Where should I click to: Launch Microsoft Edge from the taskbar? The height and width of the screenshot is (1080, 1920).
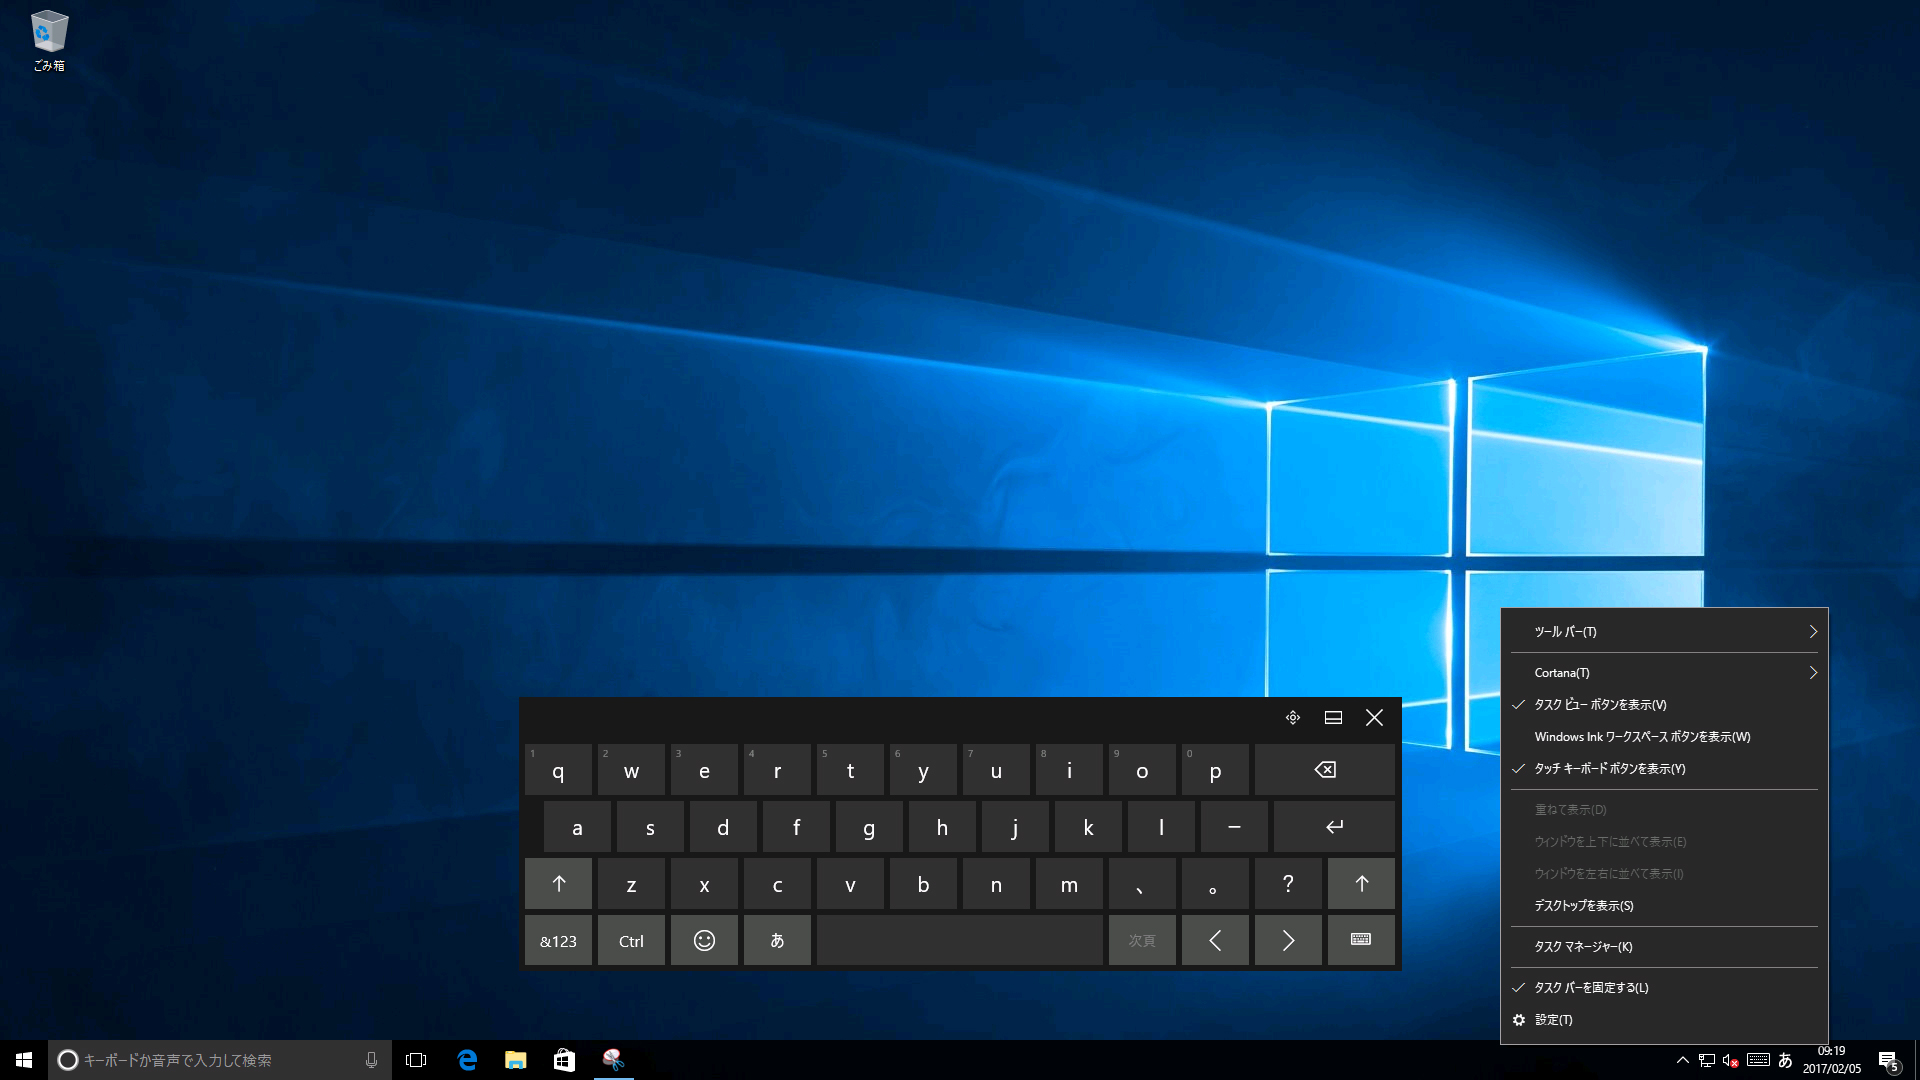467,1060
